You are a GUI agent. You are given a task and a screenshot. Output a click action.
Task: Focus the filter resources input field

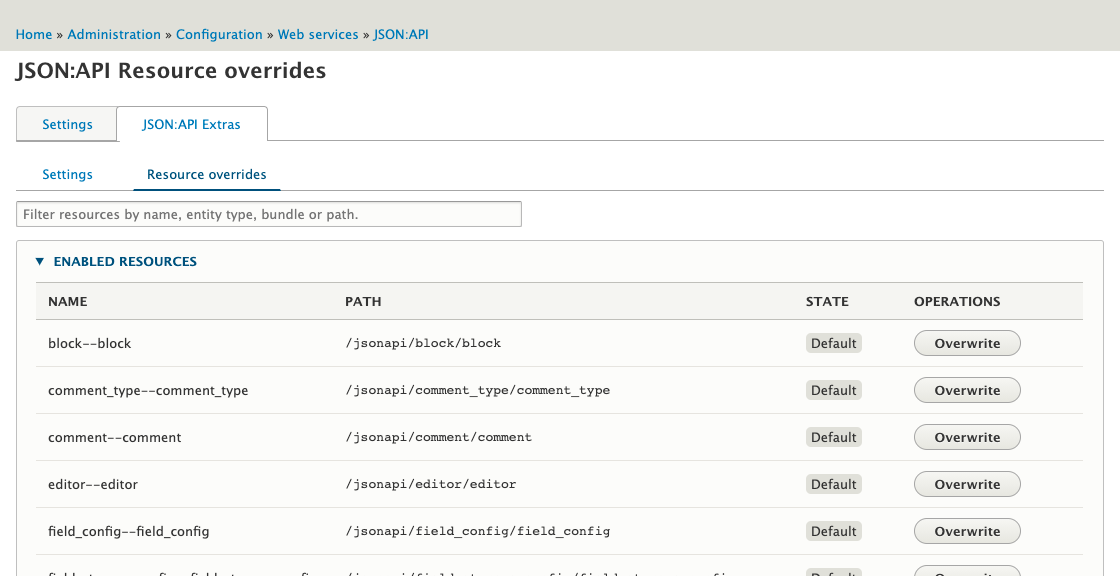point(269,214)
